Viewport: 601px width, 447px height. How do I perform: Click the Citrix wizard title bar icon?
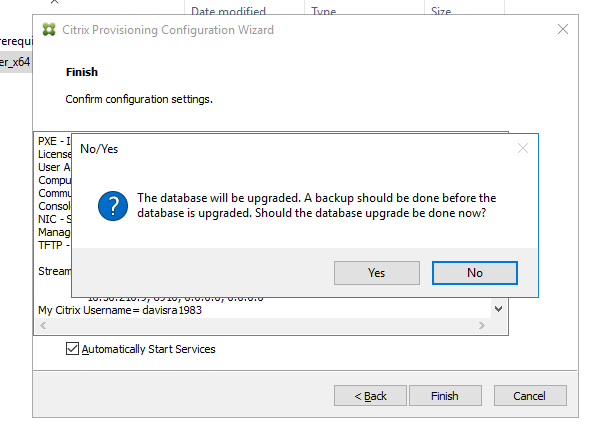tap(49, 30)
